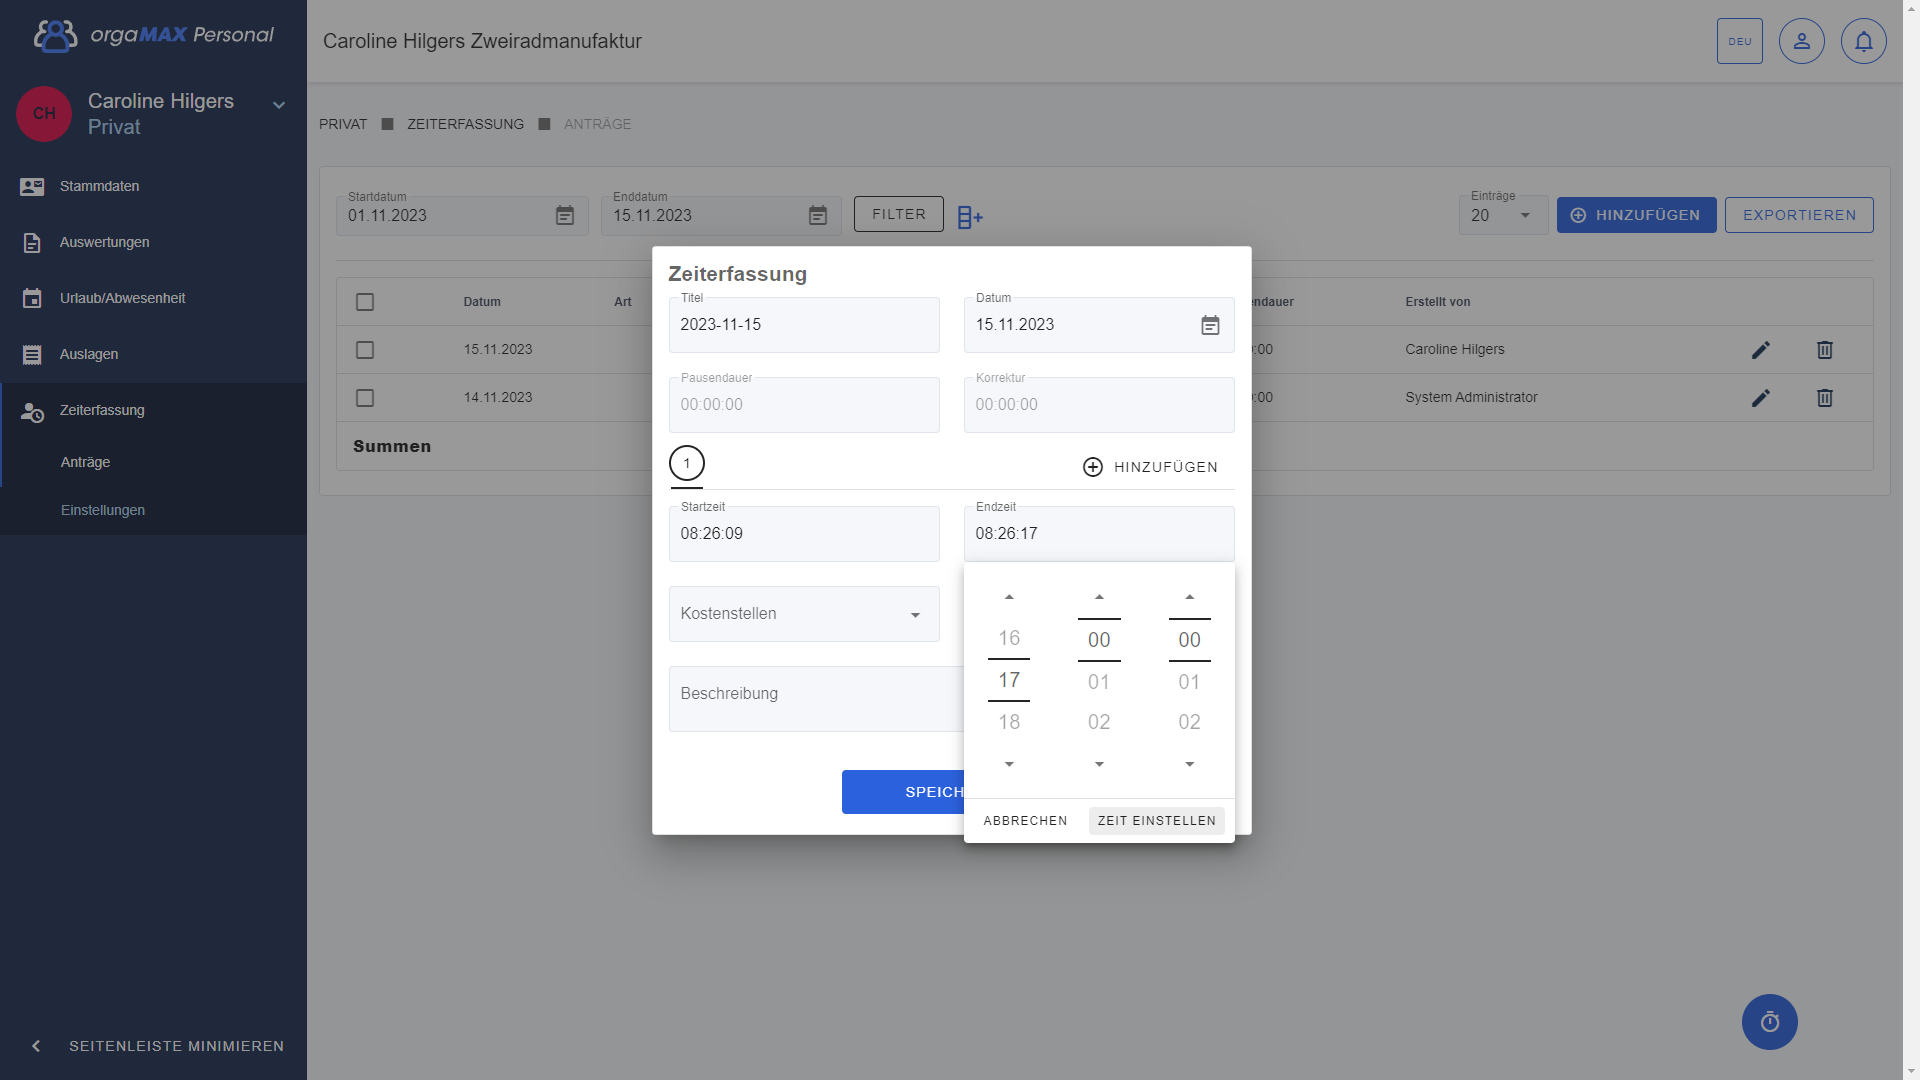Check the 14.11.2023 row checkbox
Screen dimensions: 1920x1080
(365, 398)
